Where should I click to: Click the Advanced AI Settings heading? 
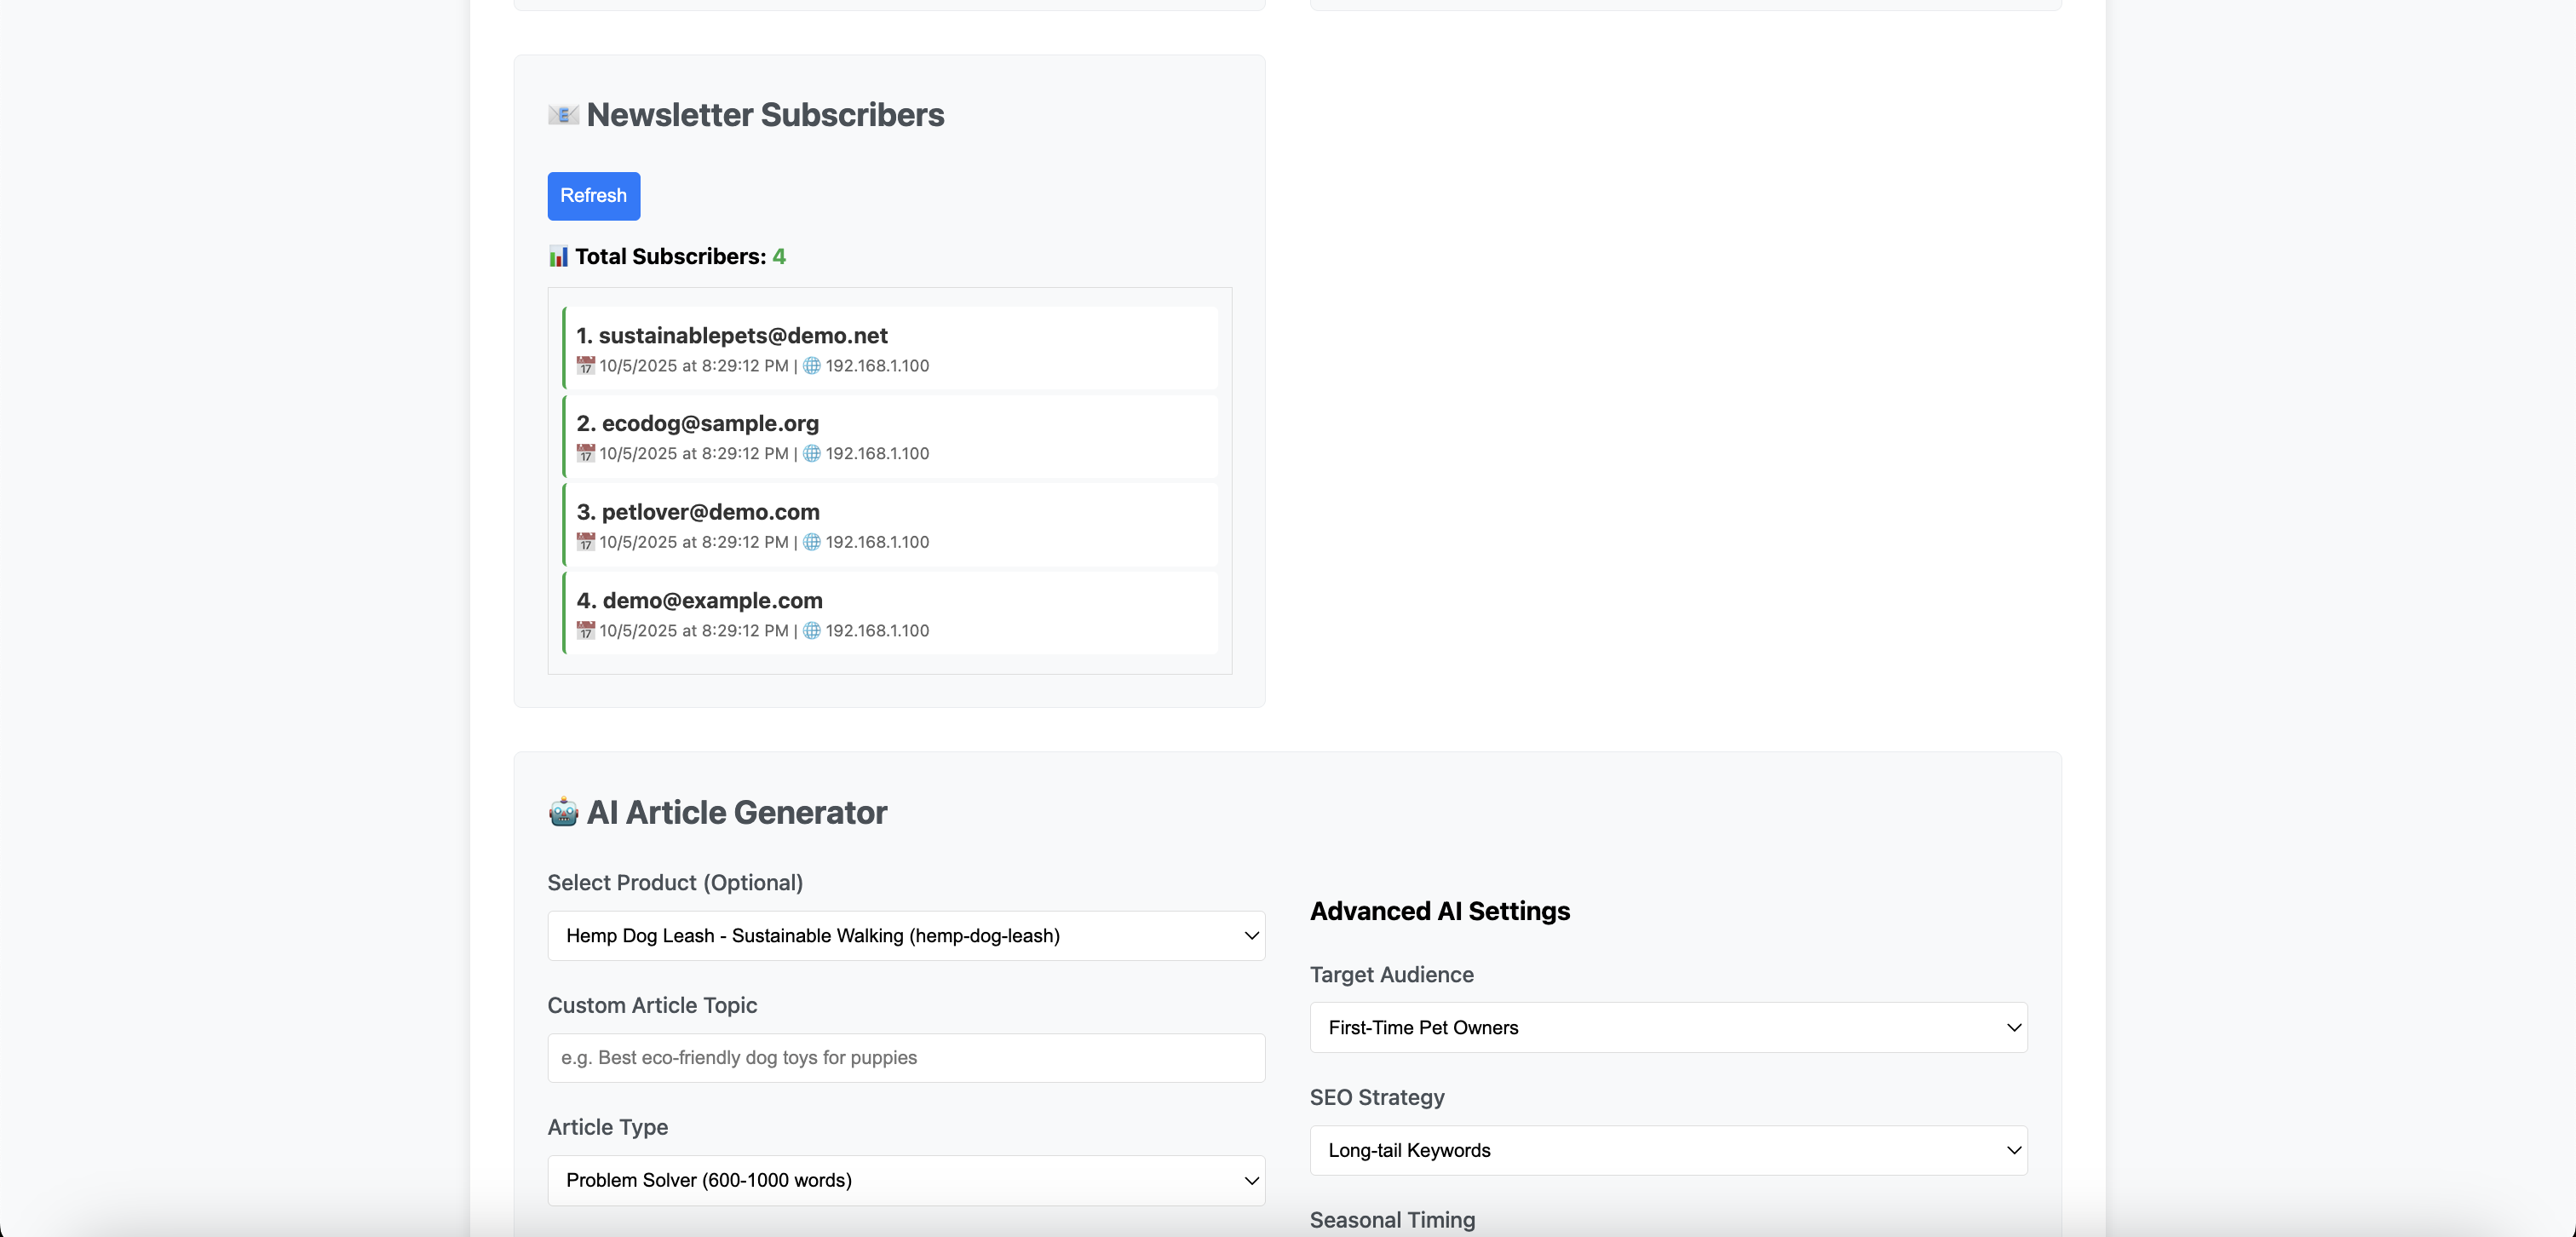point(1439,911)
